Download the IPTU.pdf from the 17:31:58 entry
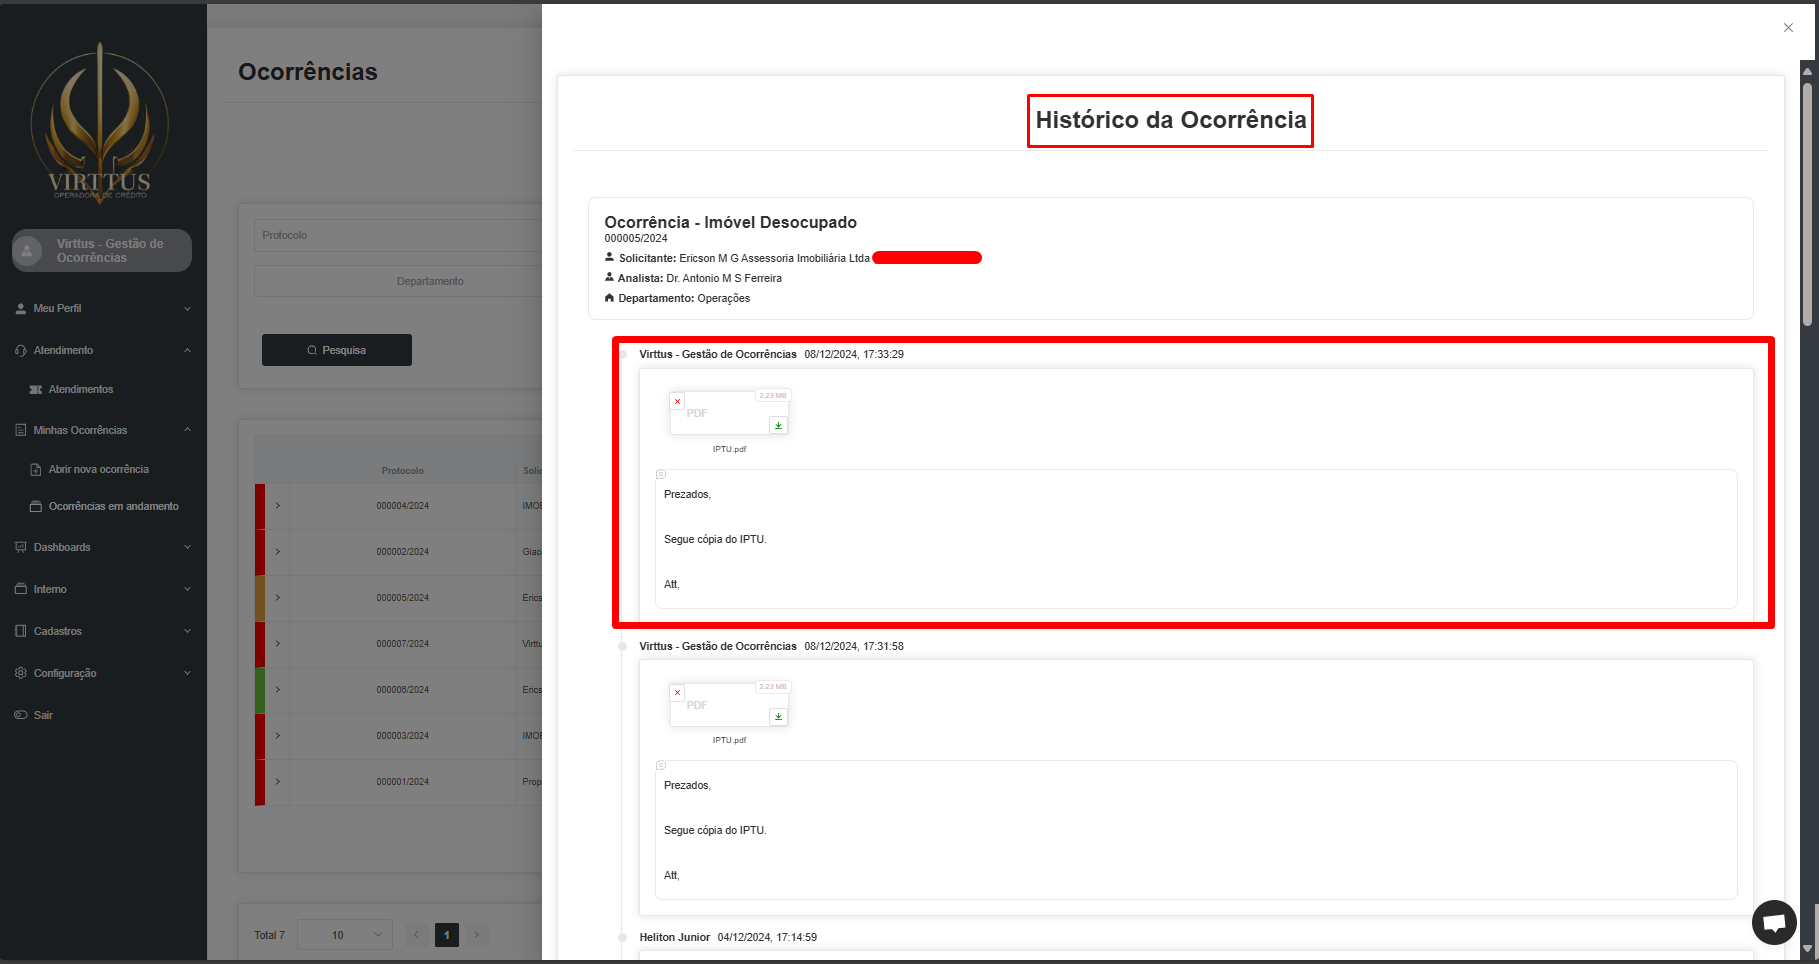 778,716
